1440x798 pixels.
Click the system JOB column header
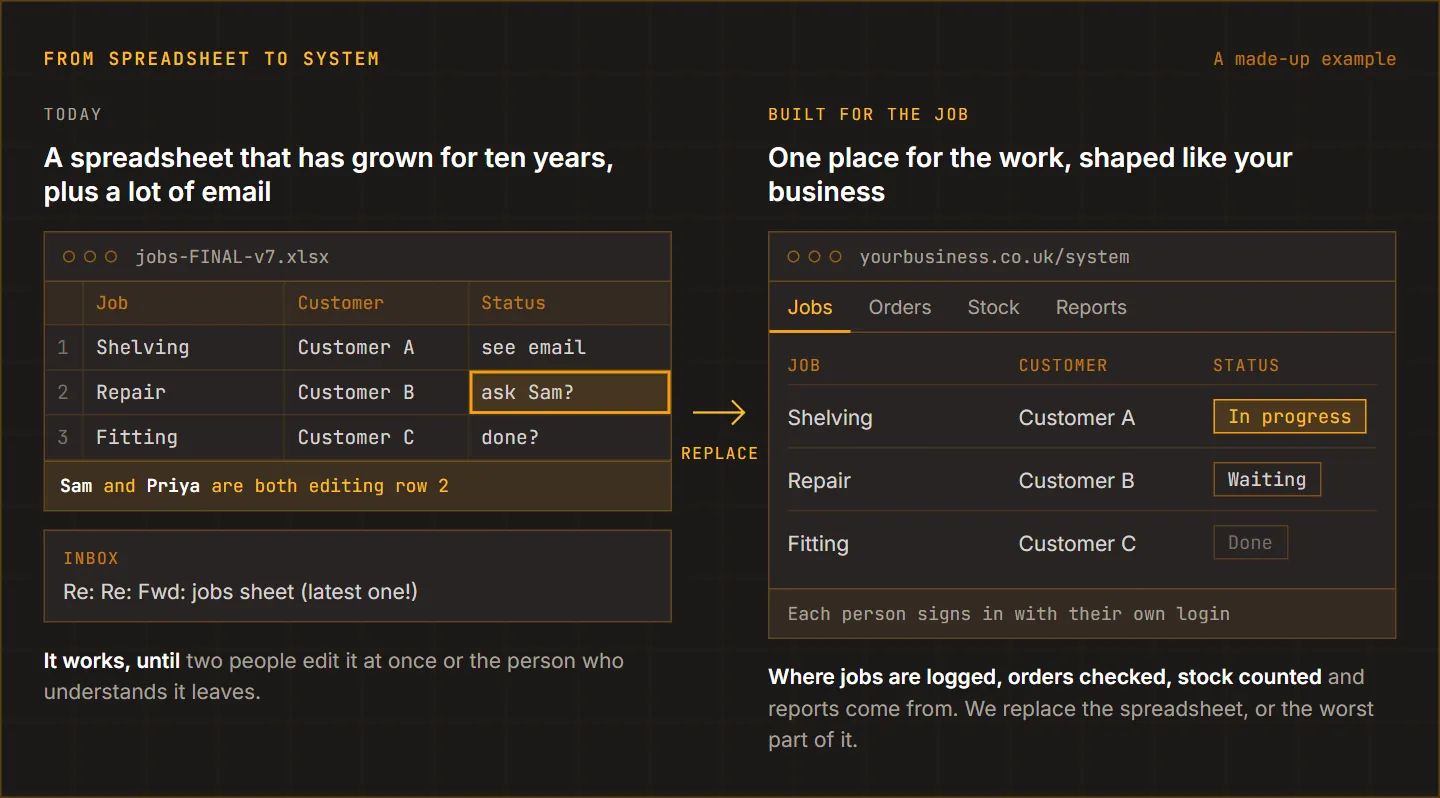pyautogui.click(x=804, y=366)
